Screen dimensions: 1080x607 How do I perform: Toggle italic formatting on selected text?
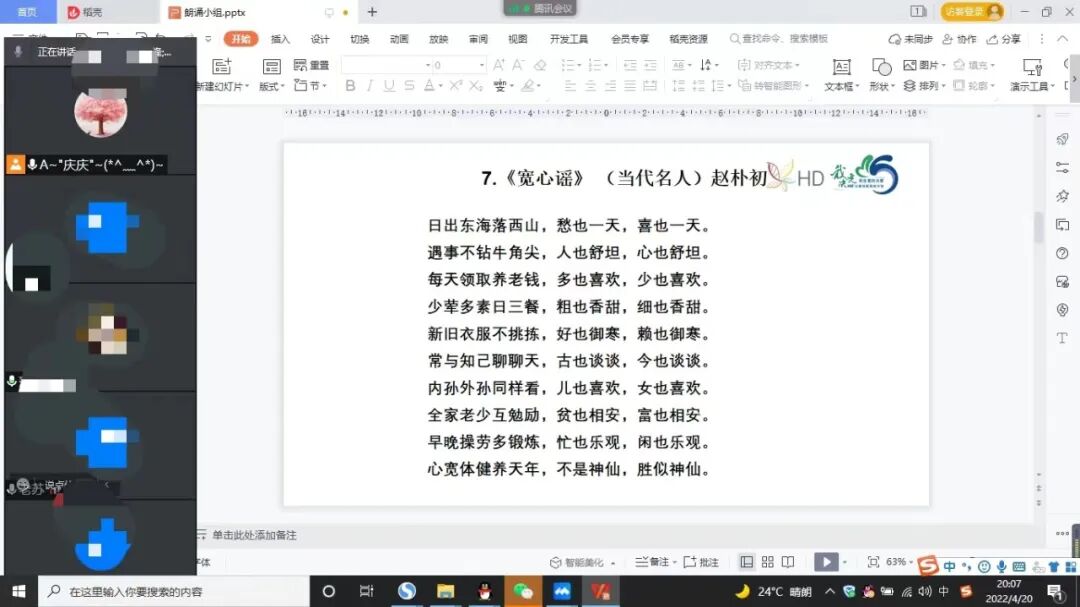368,86
